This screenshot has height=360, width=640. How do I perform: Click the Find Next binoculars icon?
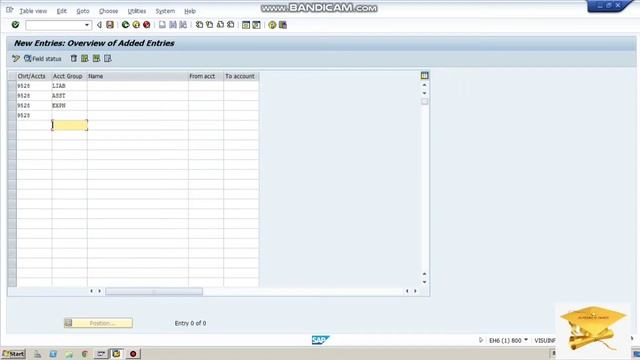coord(183,25)
